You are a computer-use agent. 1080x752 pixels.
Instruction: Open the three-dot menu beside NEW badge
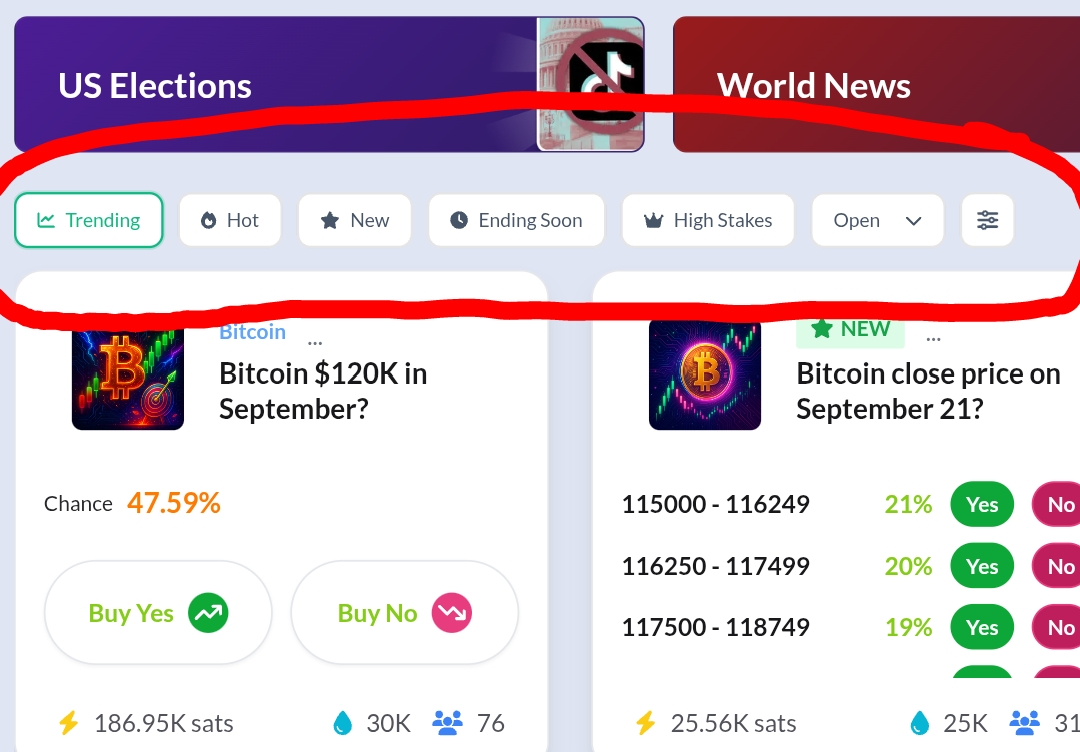pyautogui.click(x=933, y=339)
